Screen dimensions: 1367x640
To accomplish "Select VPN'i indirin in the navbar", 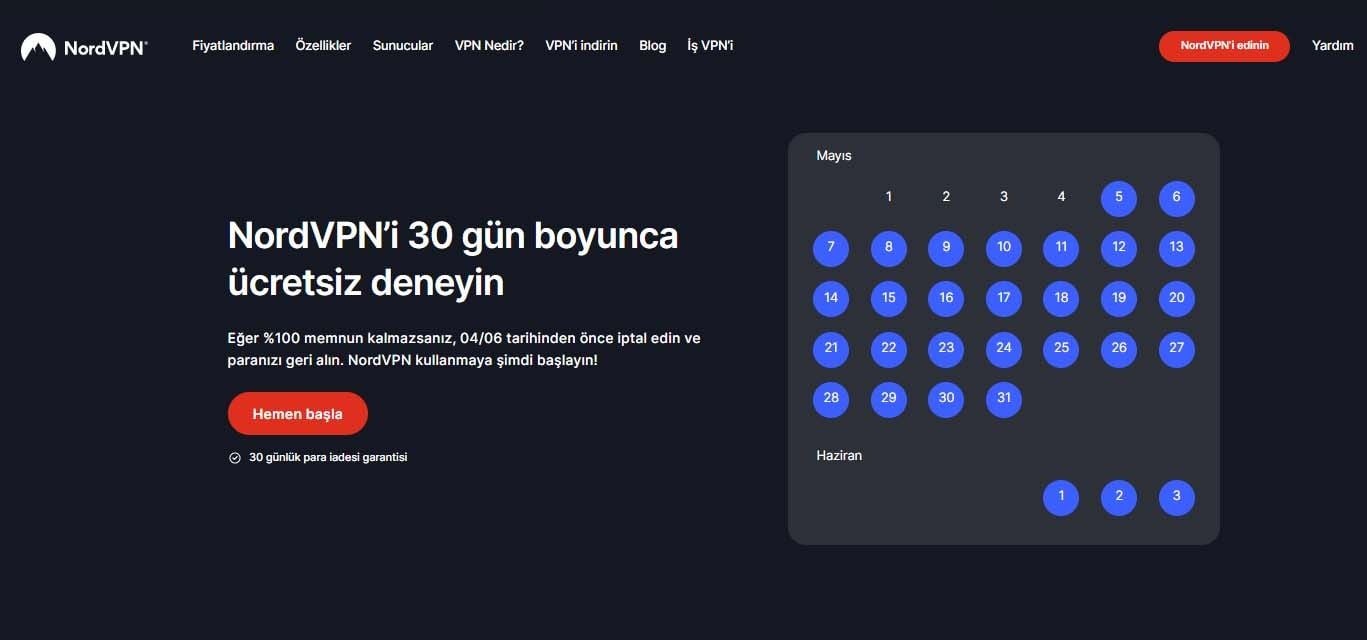I will (x=581, y=46).
